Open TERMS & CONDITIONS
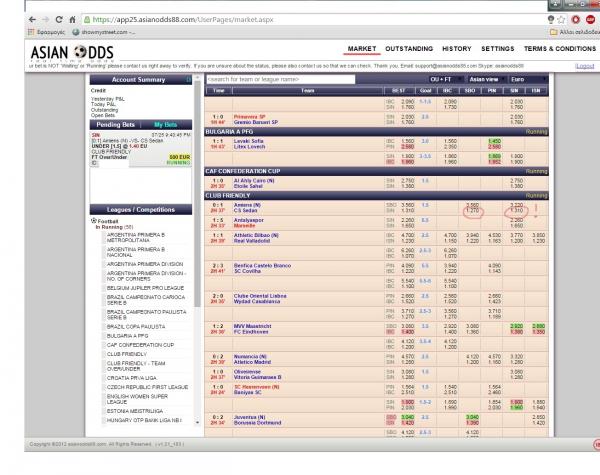This screenshot has width=600, height=475. 560,49
